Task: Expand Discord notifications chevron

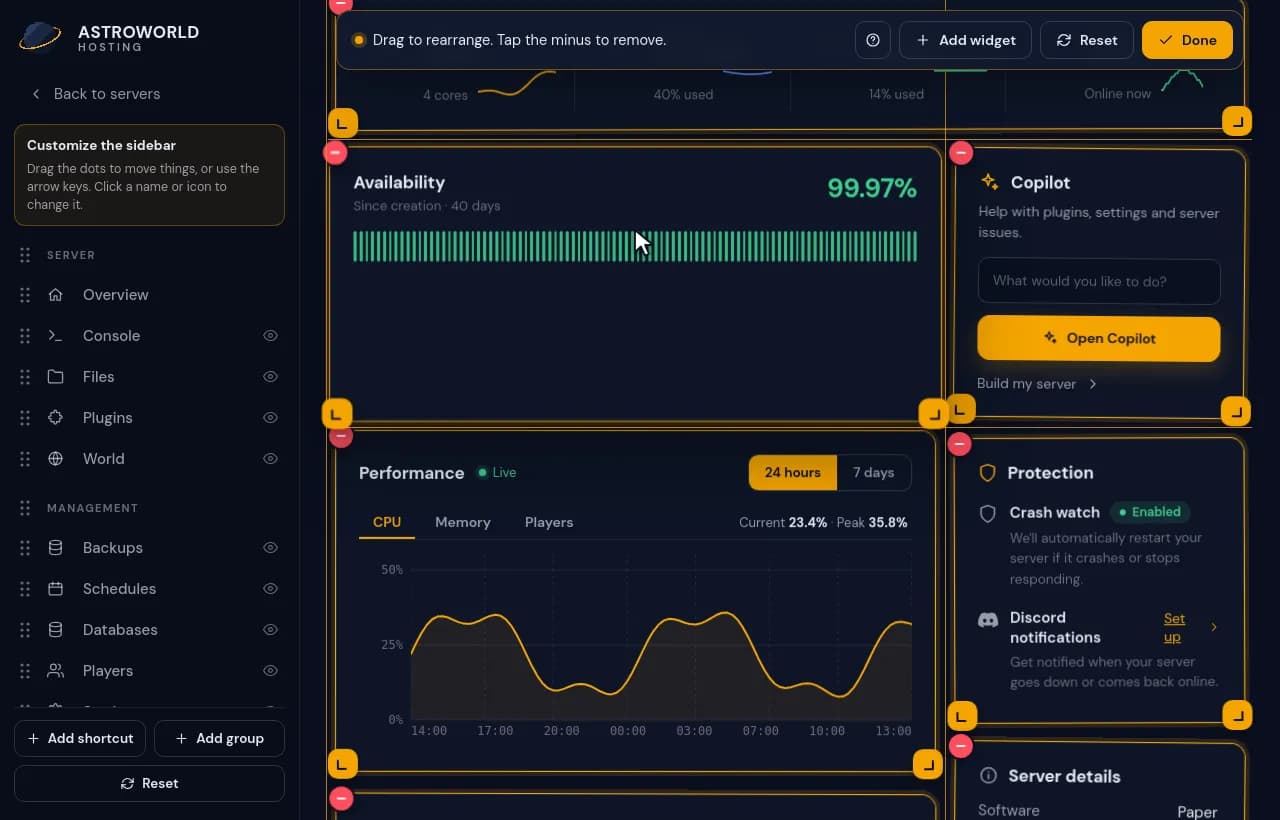Action: pyautogui.click(x=1214, y=628)
